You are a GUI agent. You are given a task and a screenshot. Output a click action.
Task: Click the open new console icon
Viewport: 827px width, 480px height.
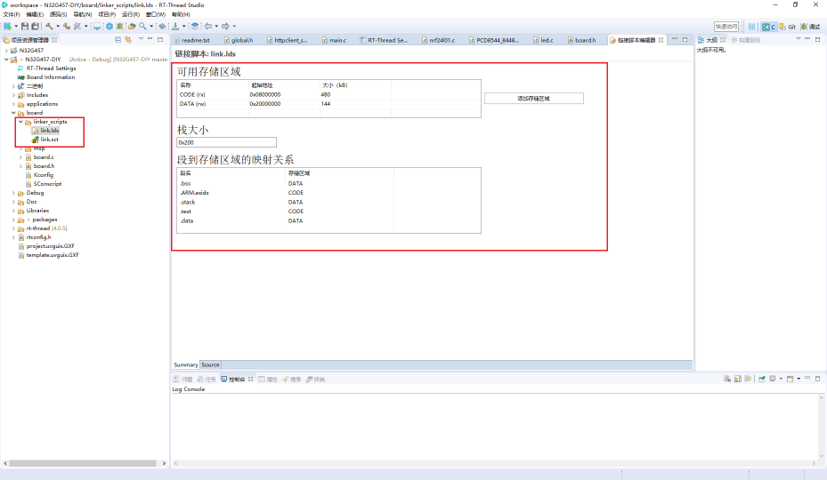(790, 378)
